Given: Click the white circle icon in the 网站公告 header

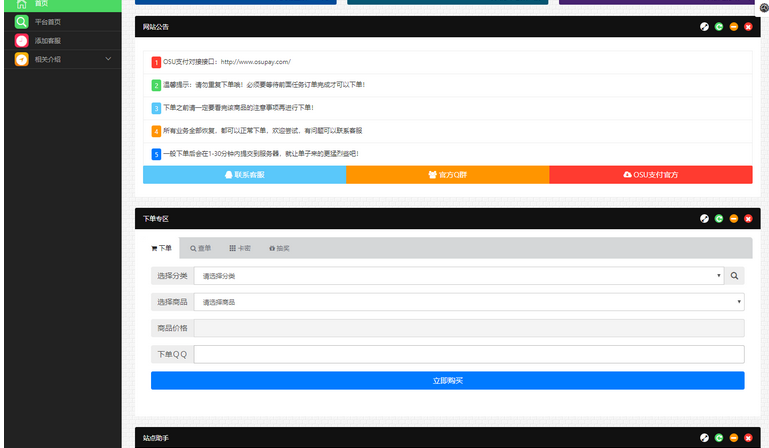Looking at the screenshot, I should coord(704,27).
